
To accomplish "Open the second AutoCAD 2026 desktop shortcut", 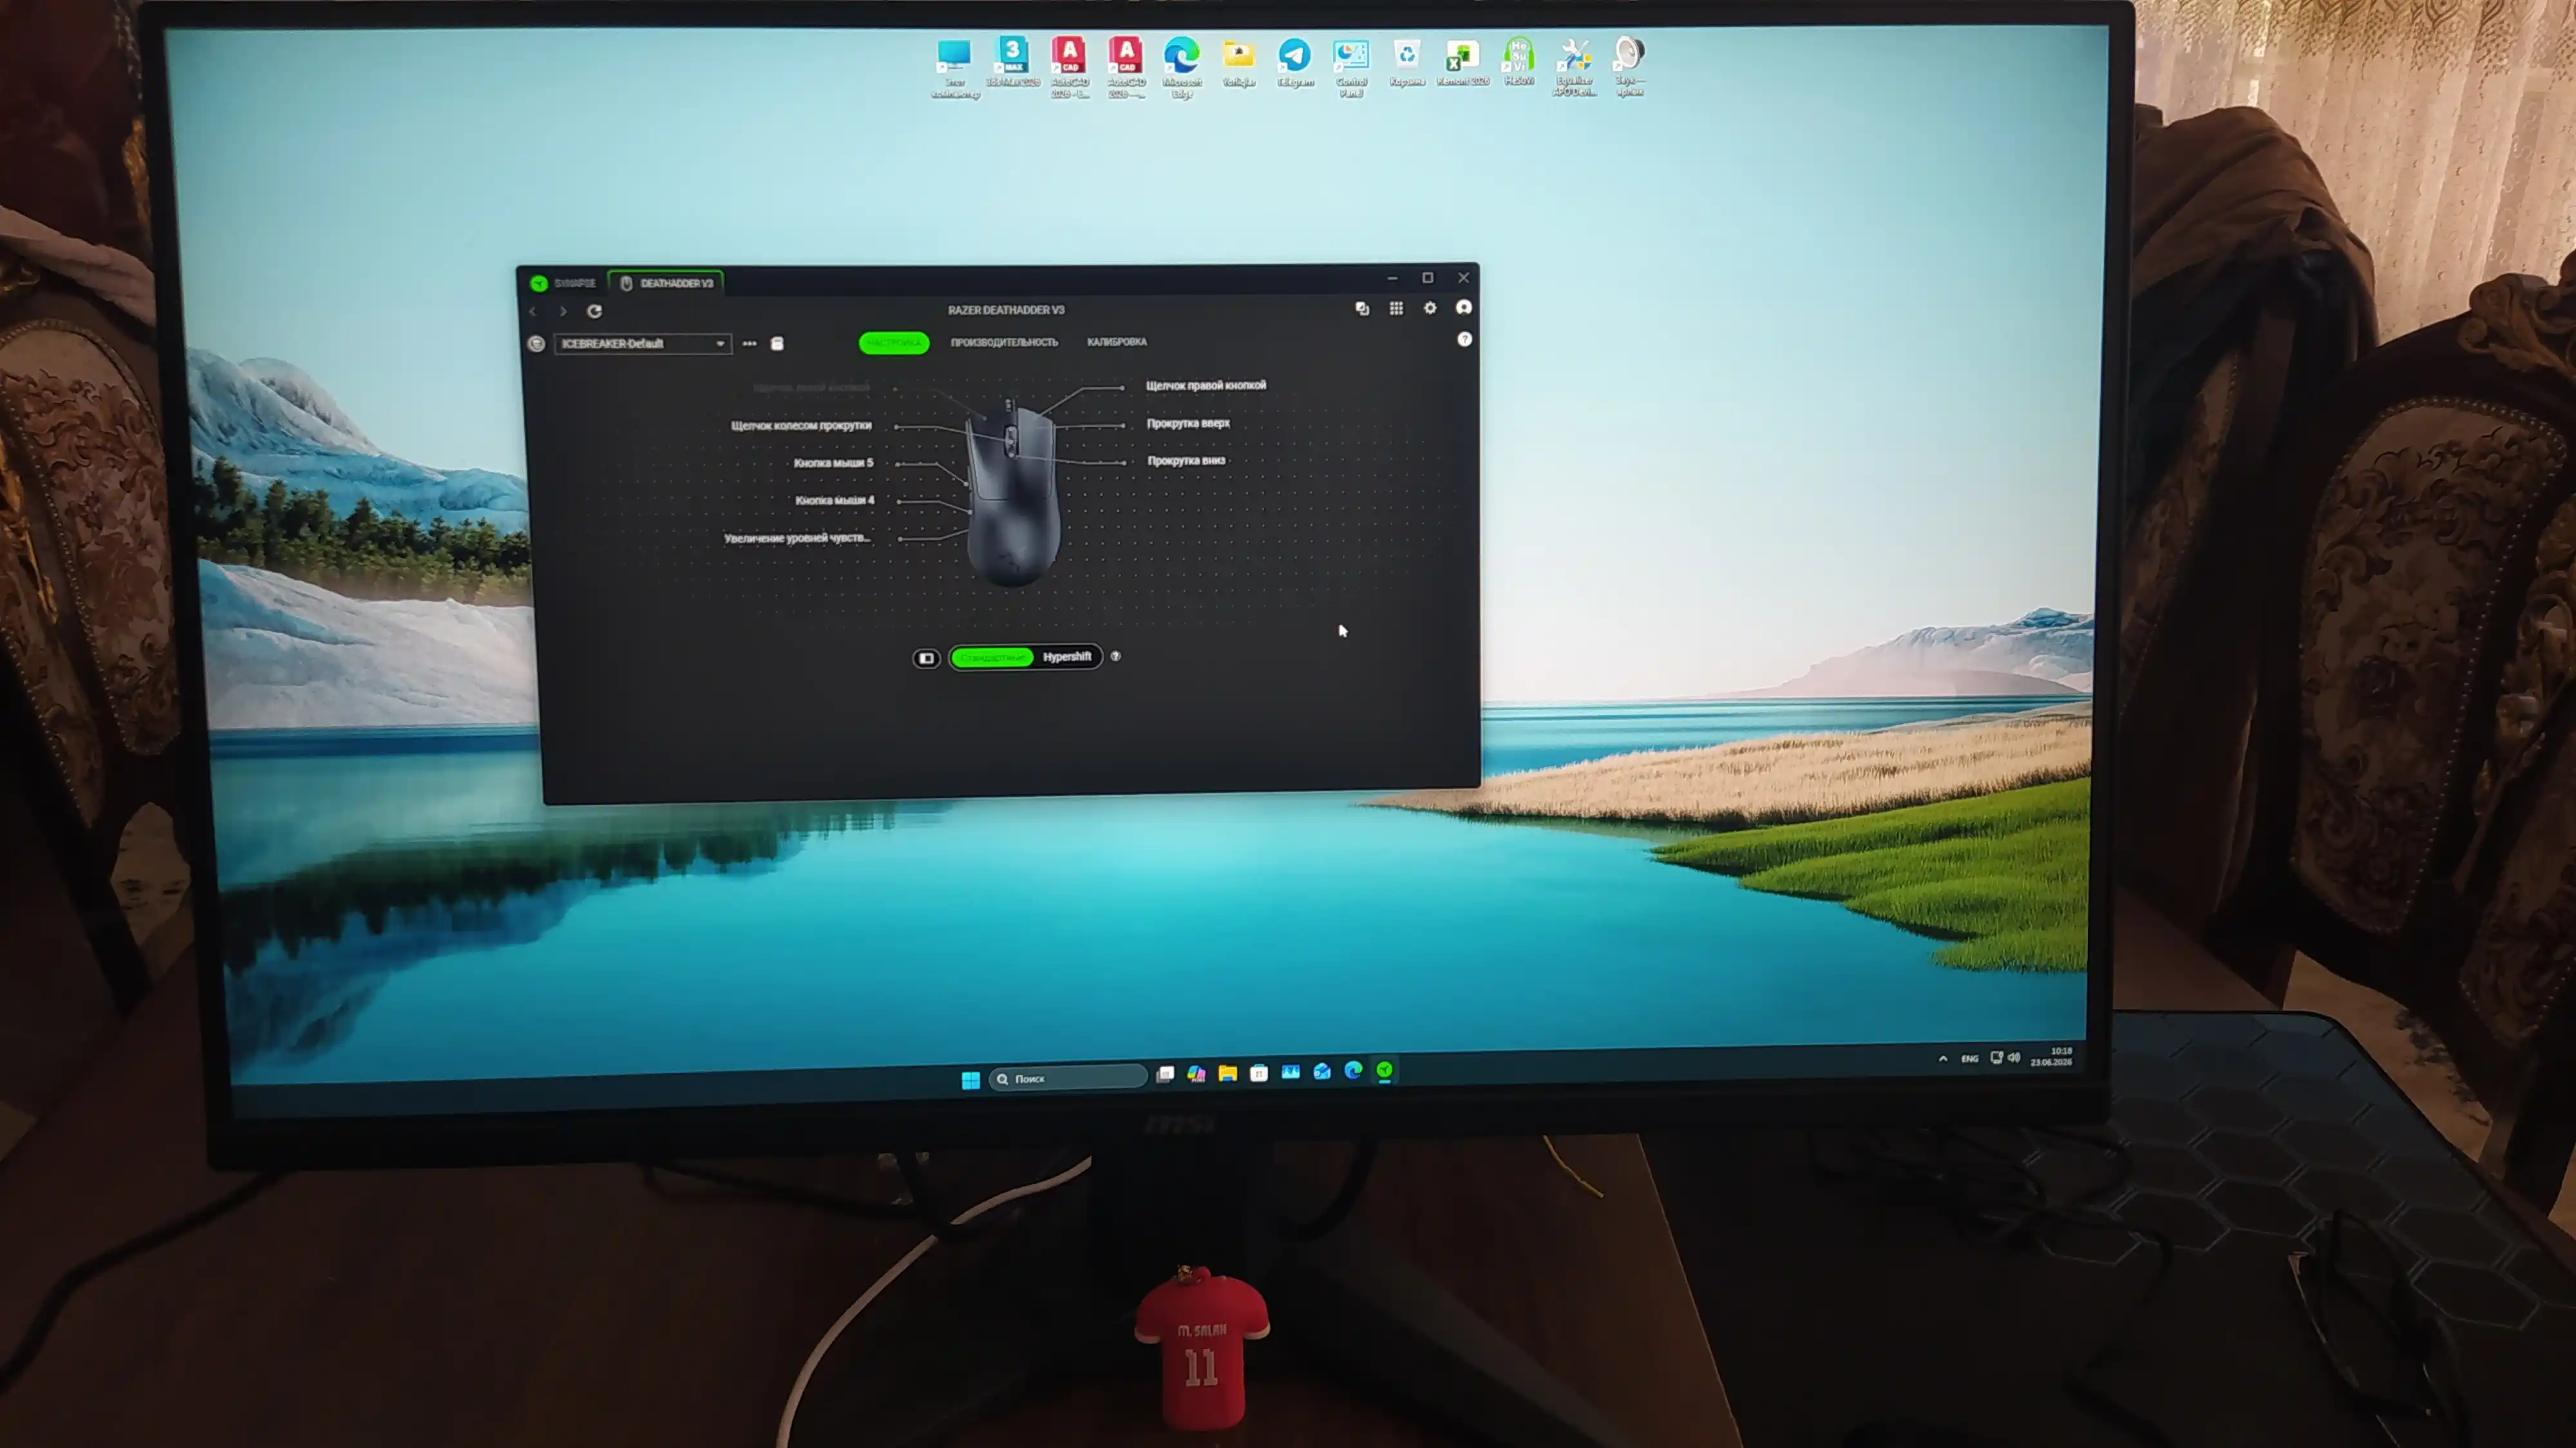I will click(1125, 67).
